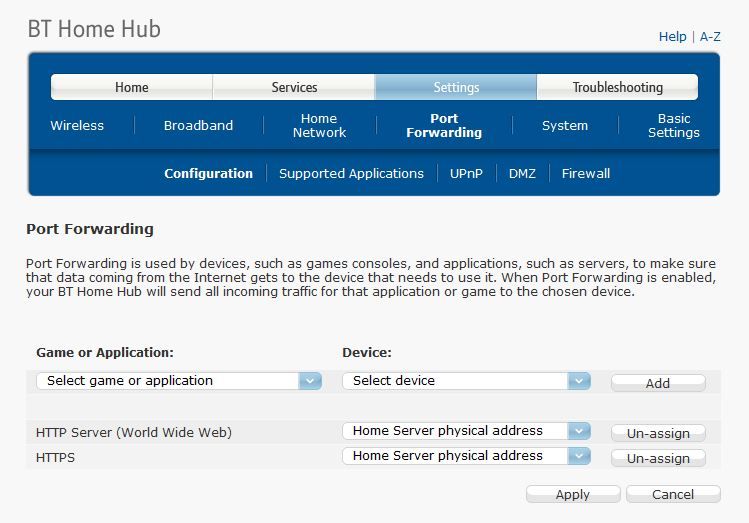Open the Select device dropdown

pos(467,381)
